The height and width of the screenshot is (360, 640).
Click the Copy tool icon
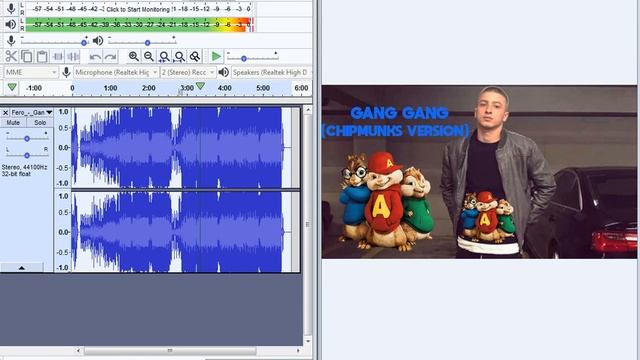point(27,56)
